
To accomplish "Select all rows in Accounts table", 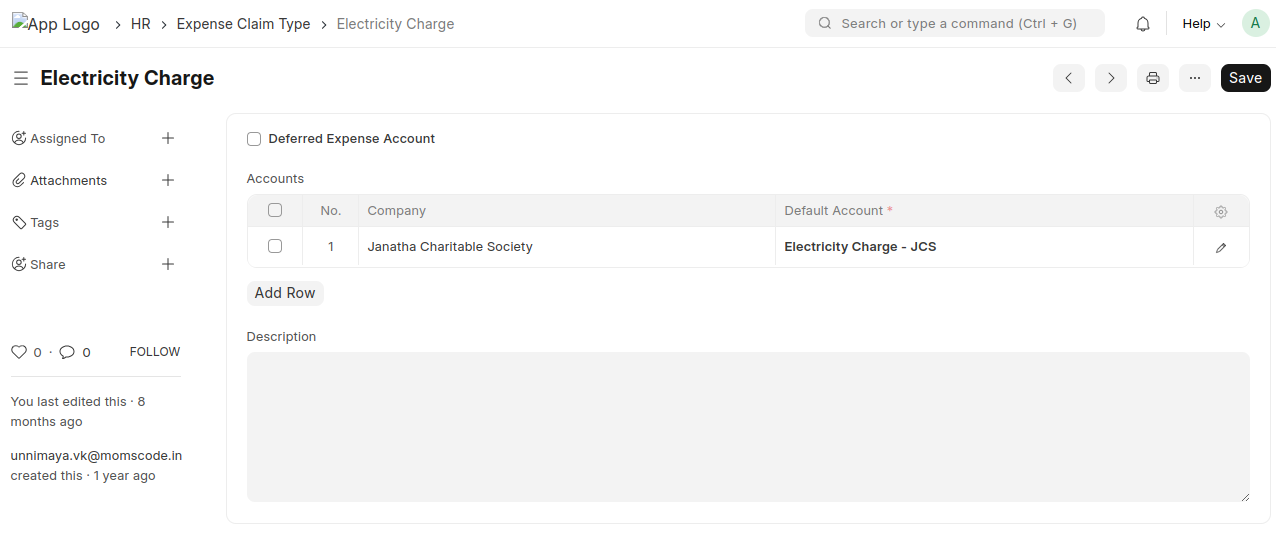I will pos(275,211).
